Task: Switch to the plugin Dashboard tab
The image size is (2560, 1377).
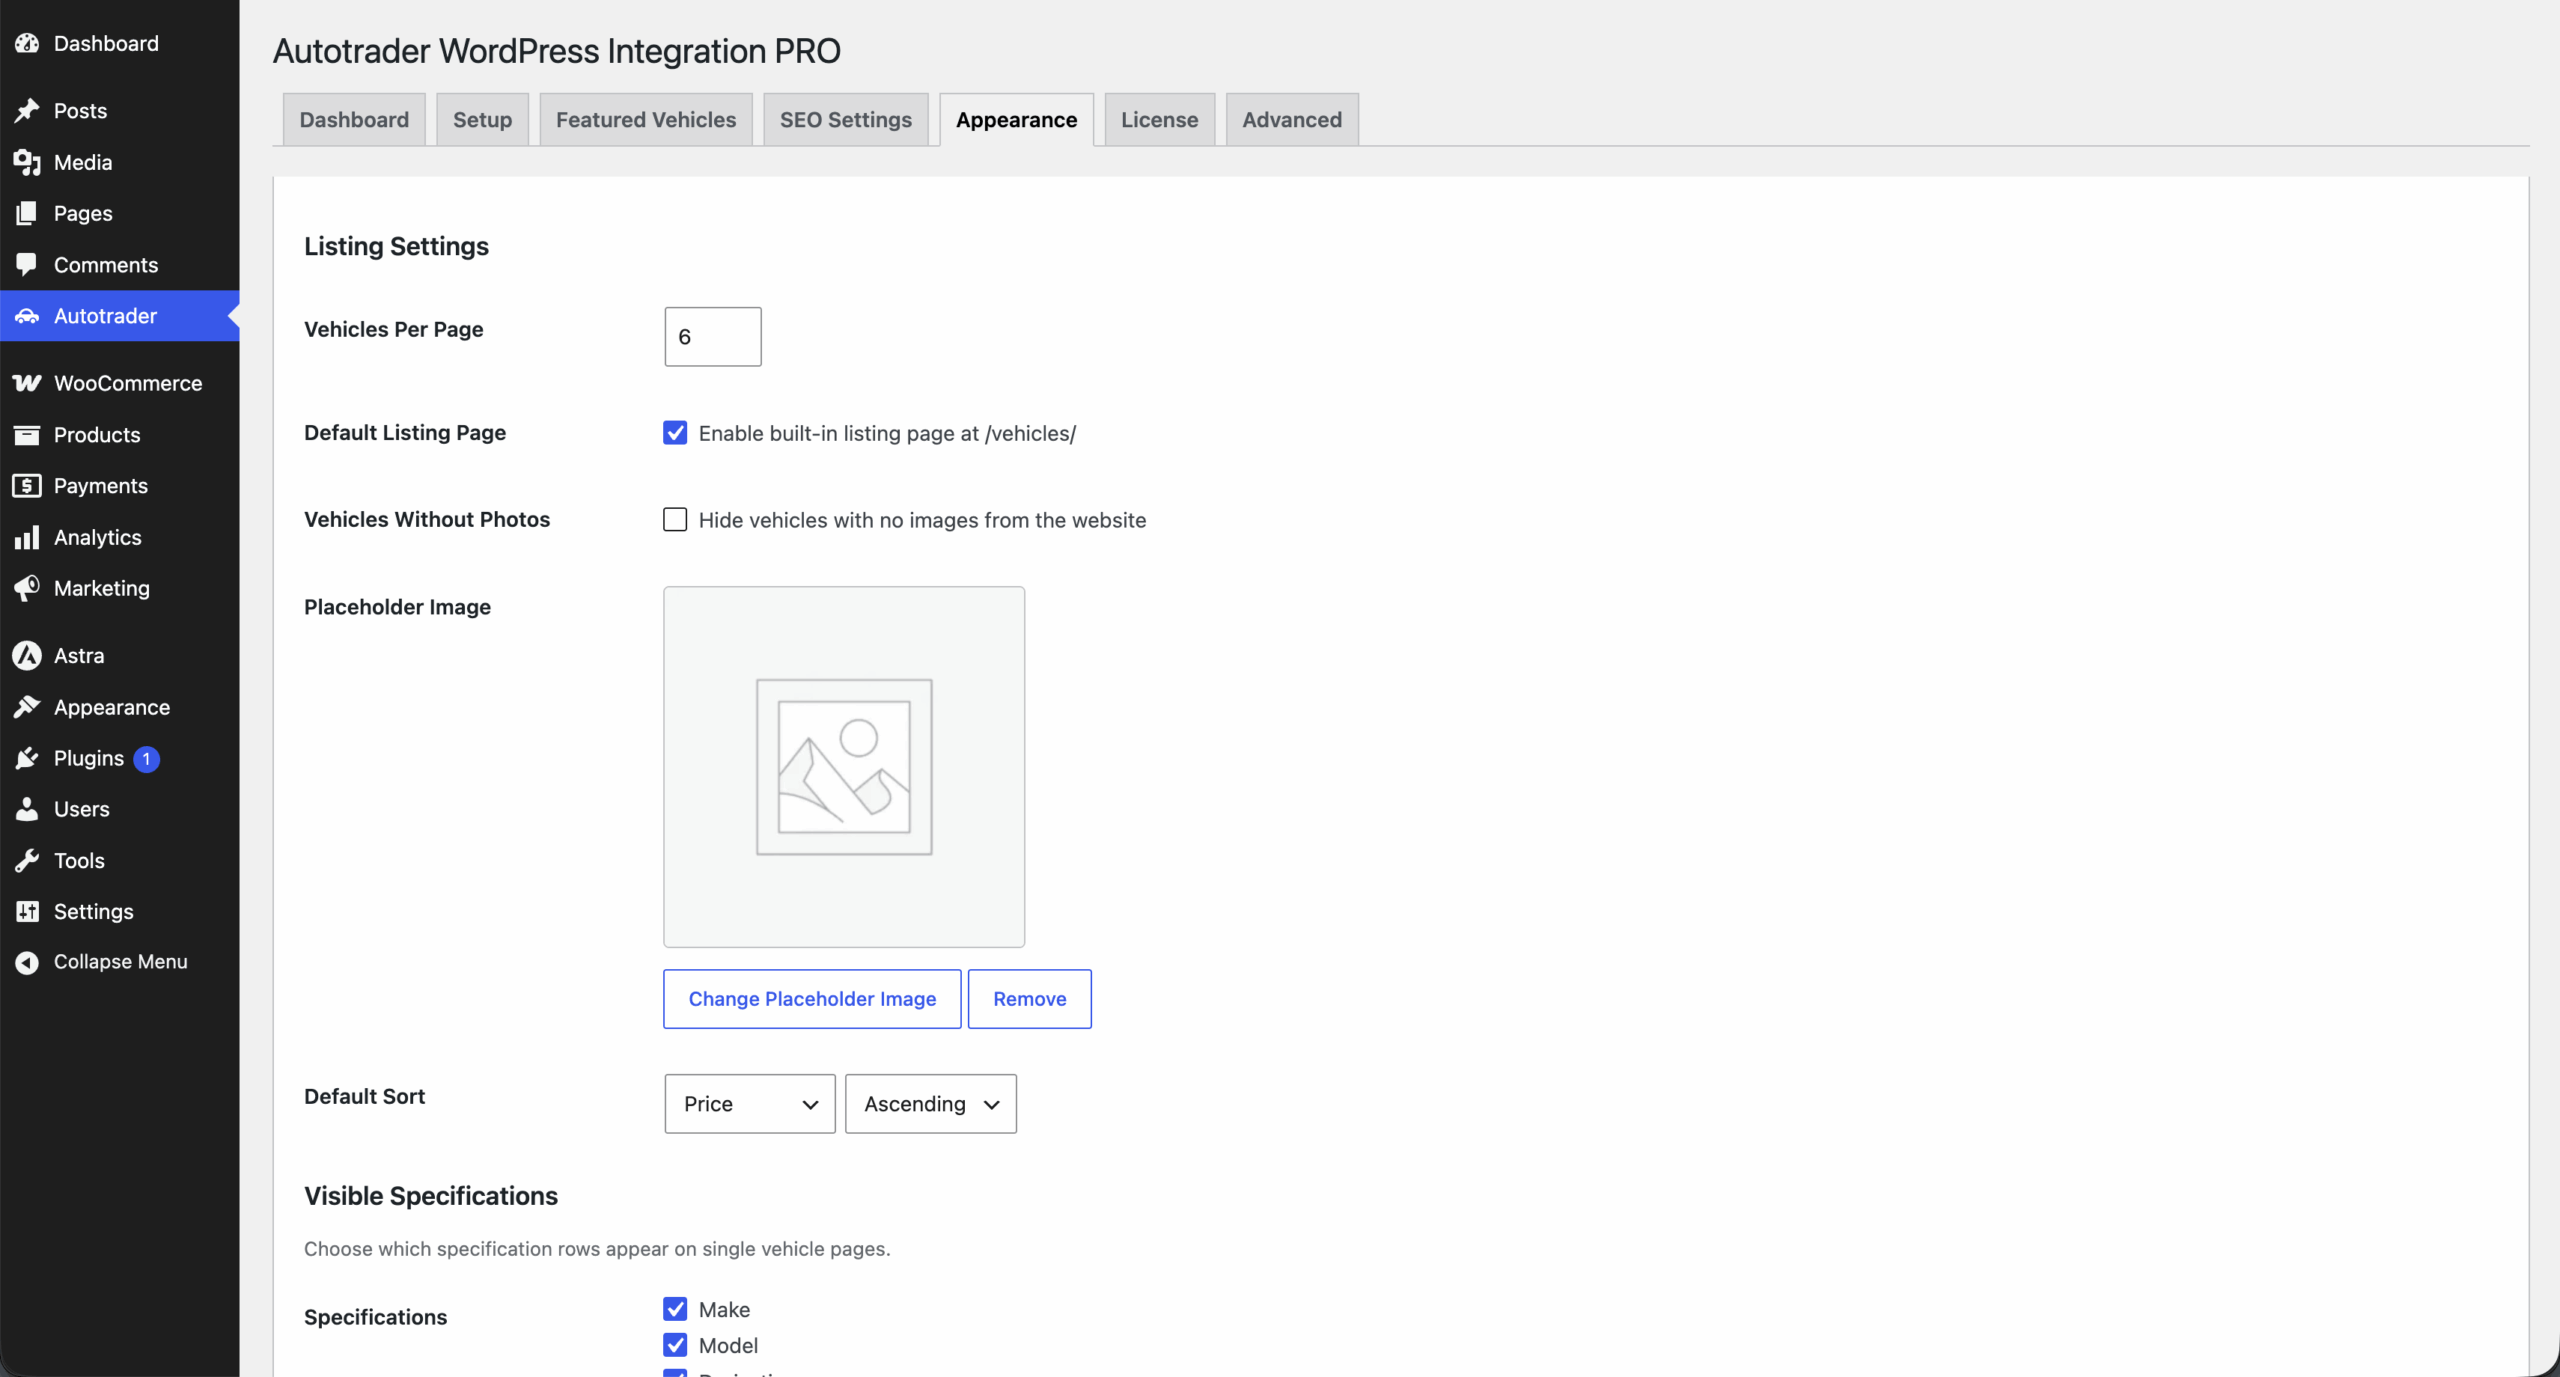Action: coord(354,120)
